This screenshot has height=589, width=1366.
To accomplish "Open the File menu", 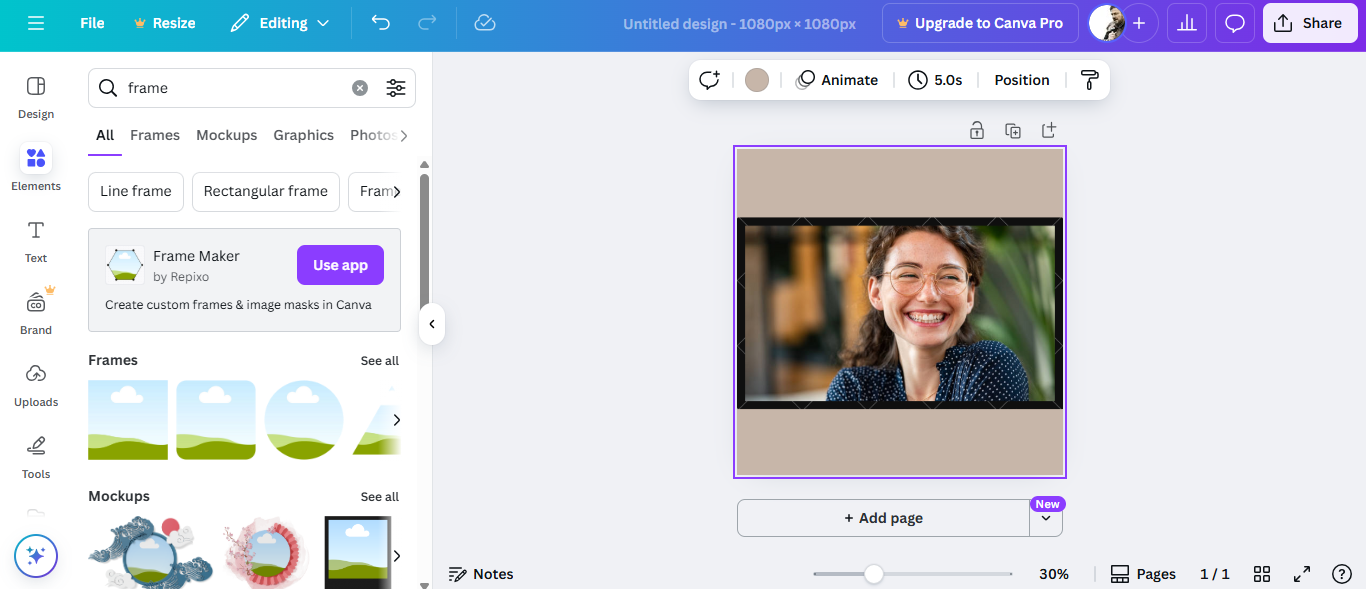I will [91, 22].
